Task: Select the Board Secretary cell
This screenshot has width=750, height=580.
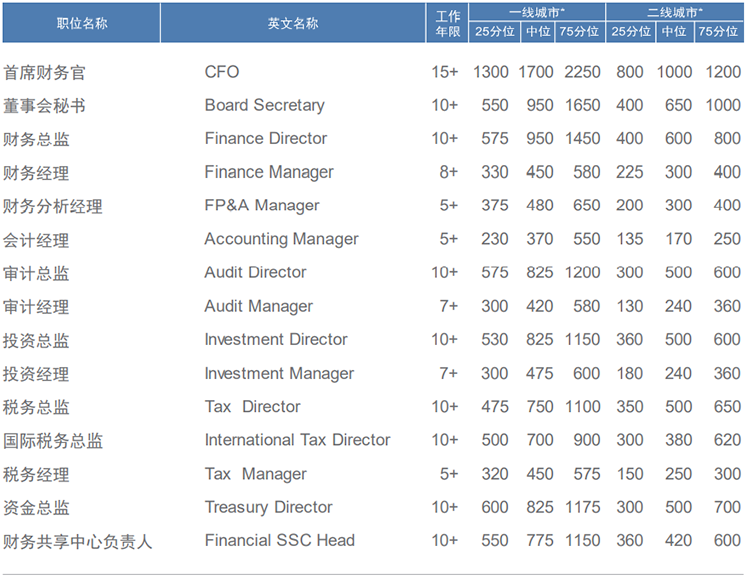Action: coord(264,105)
